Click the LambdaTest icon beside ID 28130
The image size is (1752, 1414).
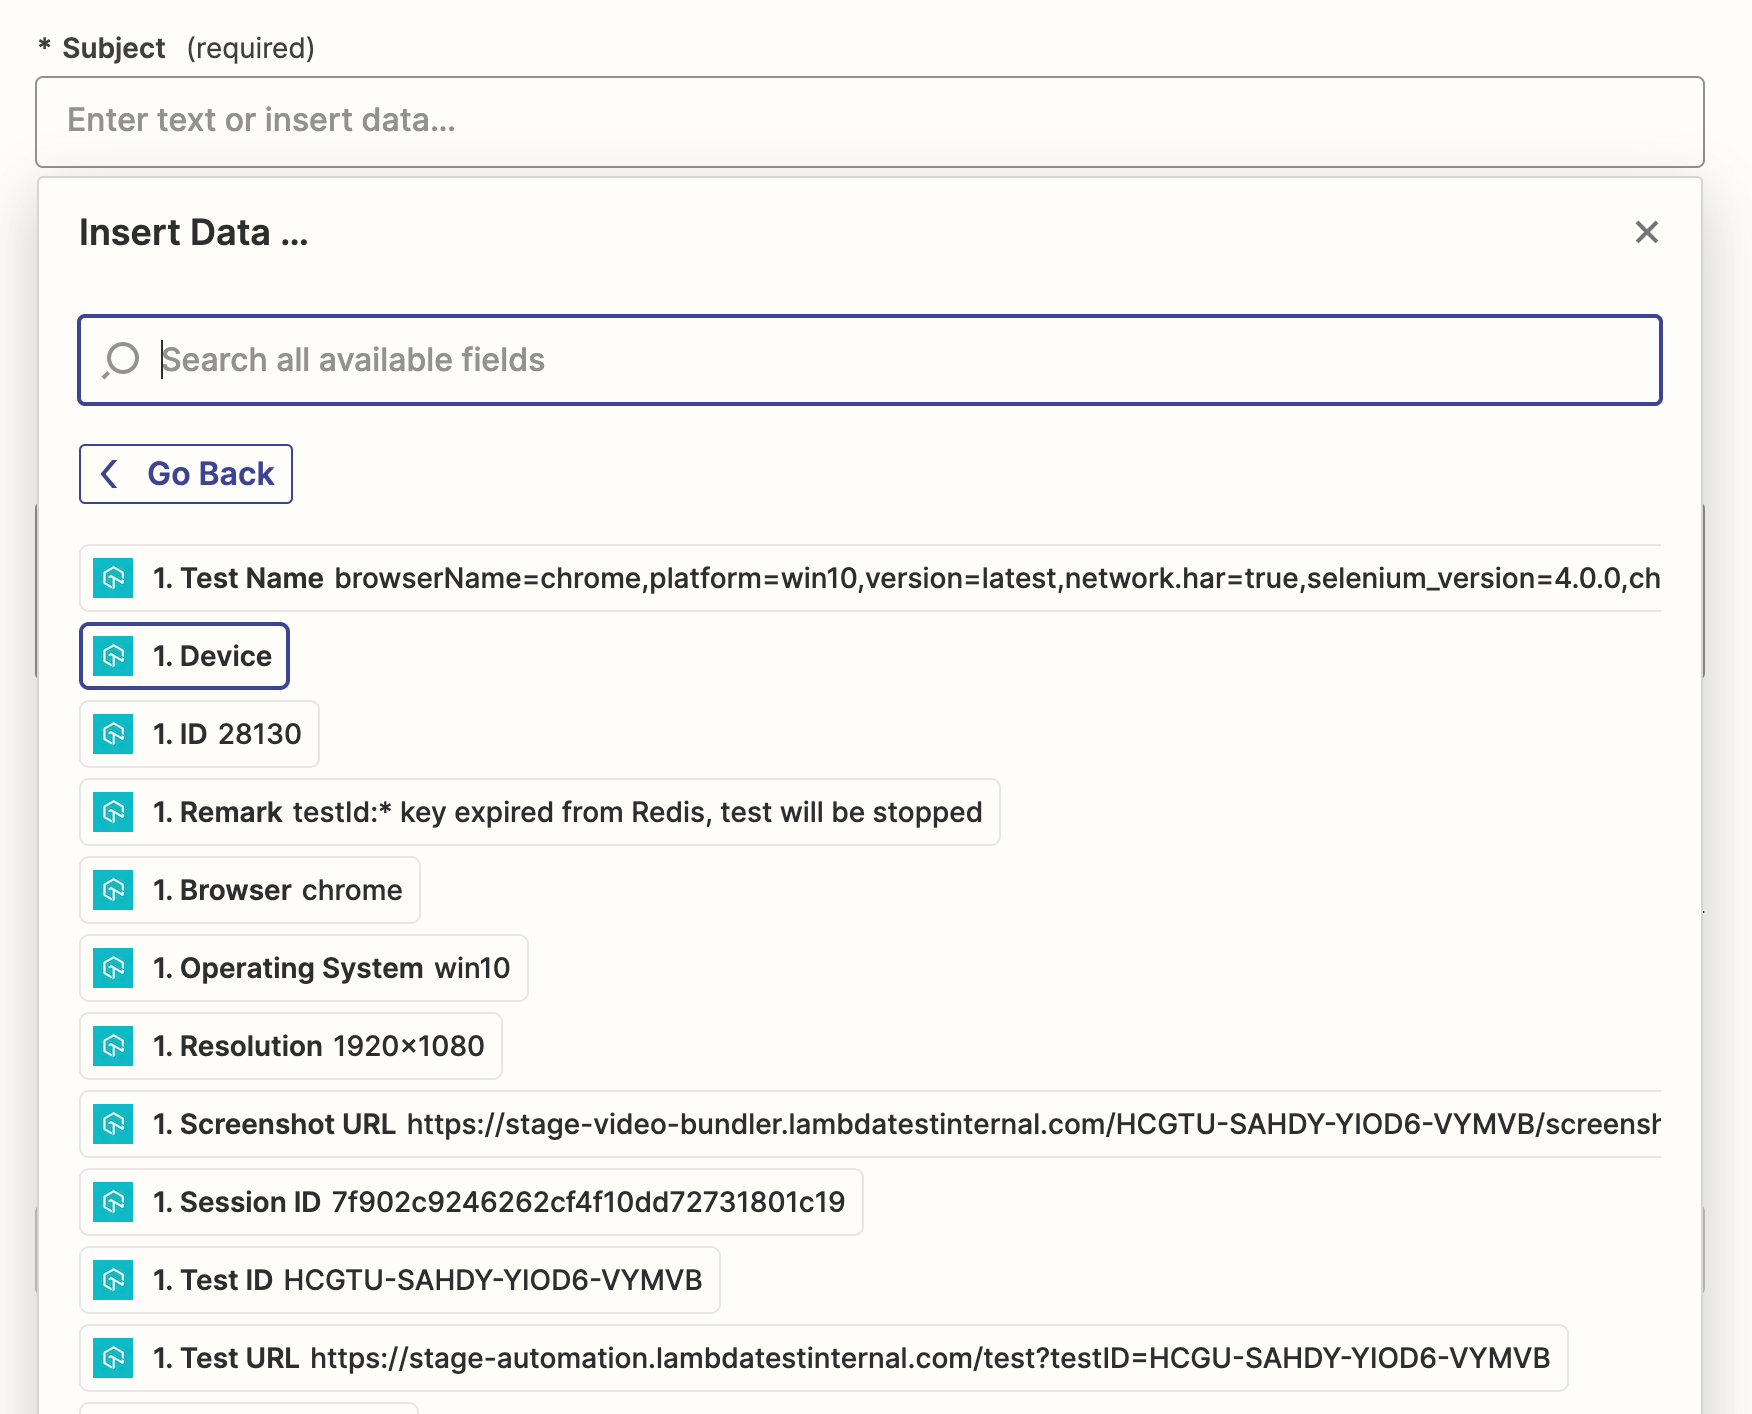tap(113, 734)
